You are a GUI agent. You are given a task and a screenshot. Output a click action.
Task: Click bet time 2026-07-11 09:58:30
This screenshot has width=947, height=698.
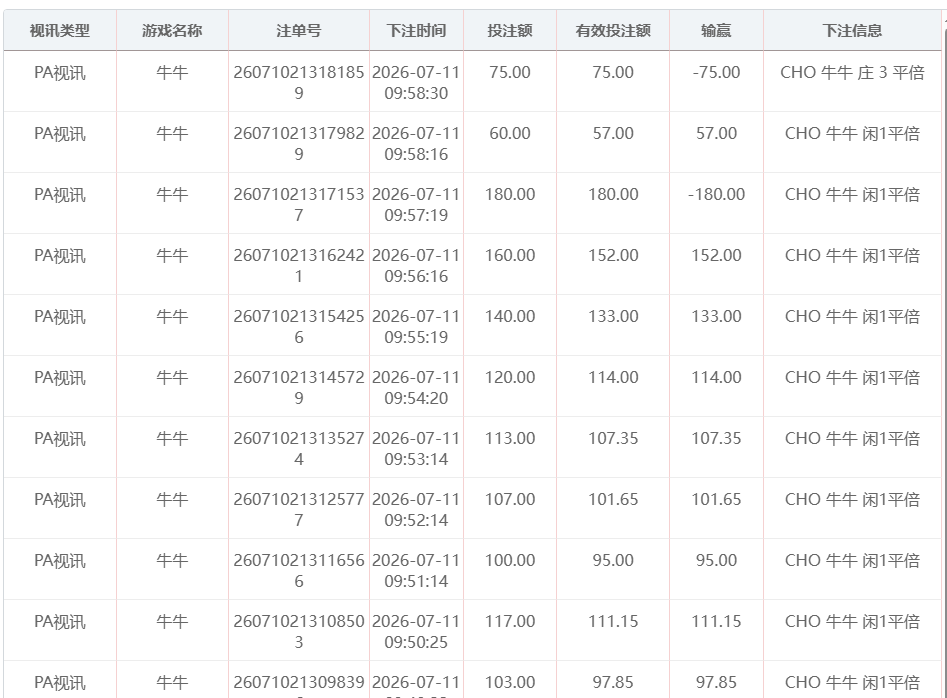coord(416,83)
